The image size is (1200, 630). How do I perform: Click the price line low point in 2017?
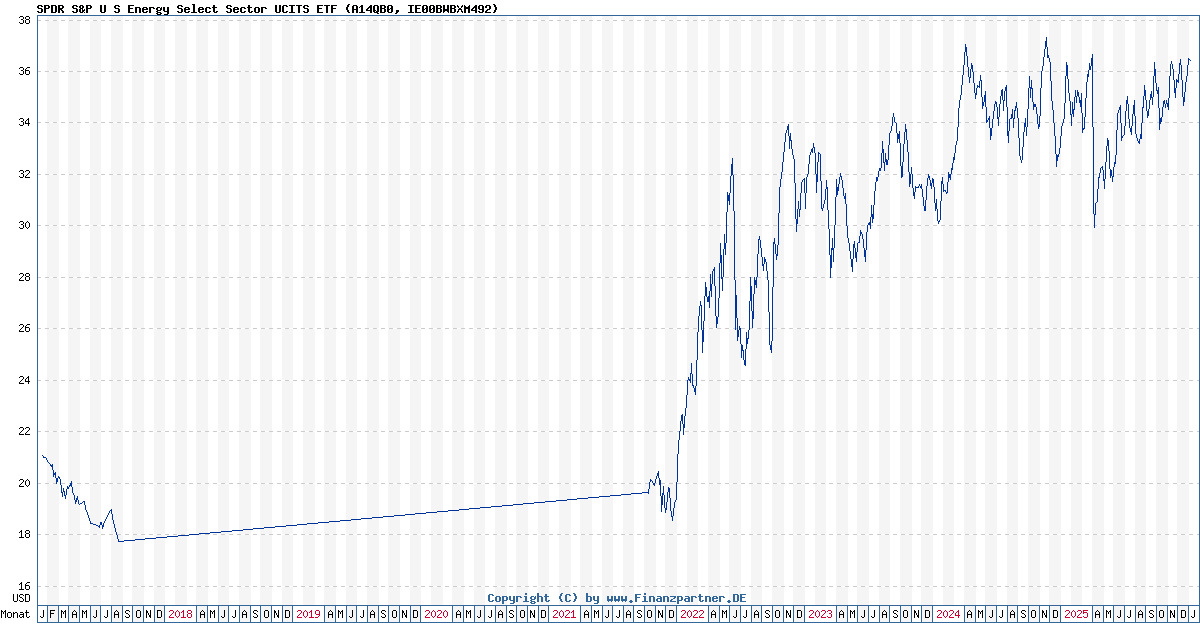118,540
